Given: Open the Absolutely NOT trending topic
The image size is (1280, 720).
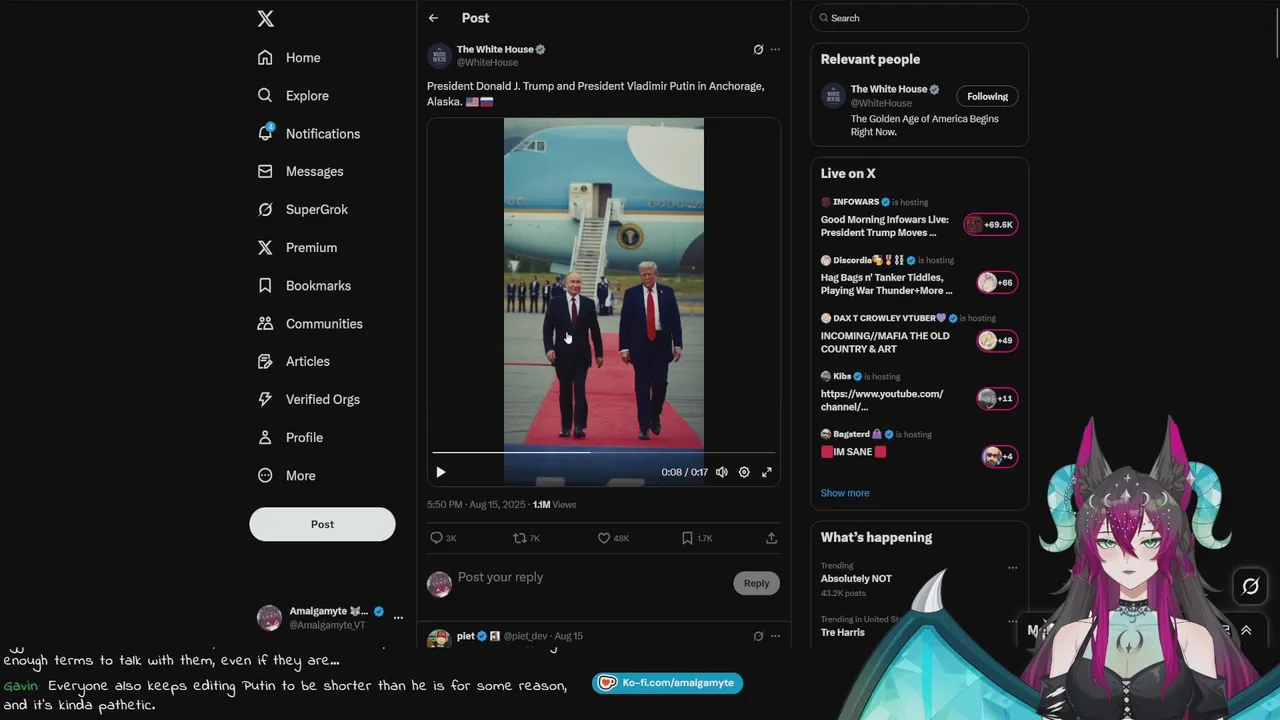Looking at the screenshot, I should coord(856,579).
